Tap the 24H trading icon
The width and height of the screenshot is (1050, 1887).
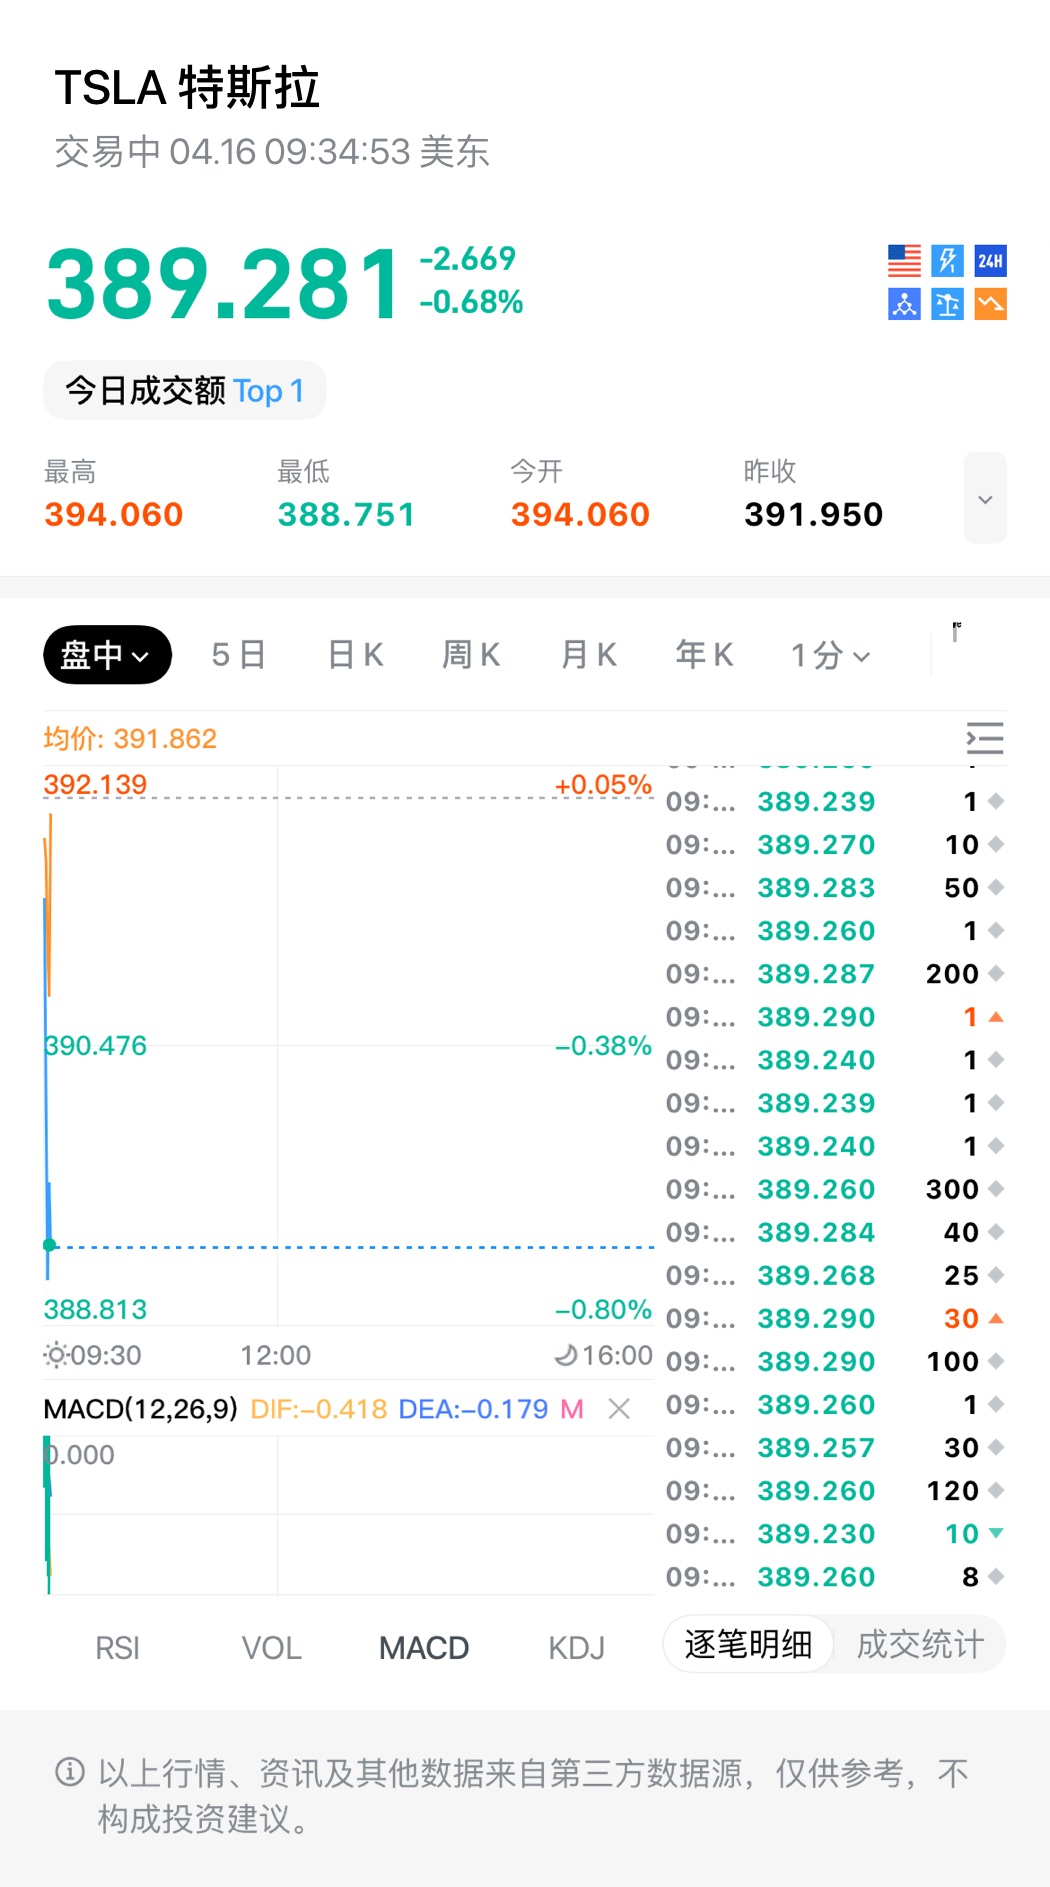pyautogui.click(x=990, y=261)
